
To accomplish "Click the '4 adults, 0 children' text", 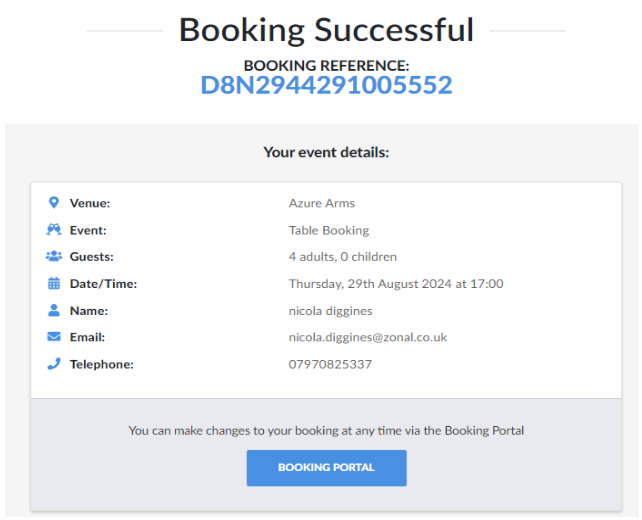I will pyautogui.click(x=342, y=257).
